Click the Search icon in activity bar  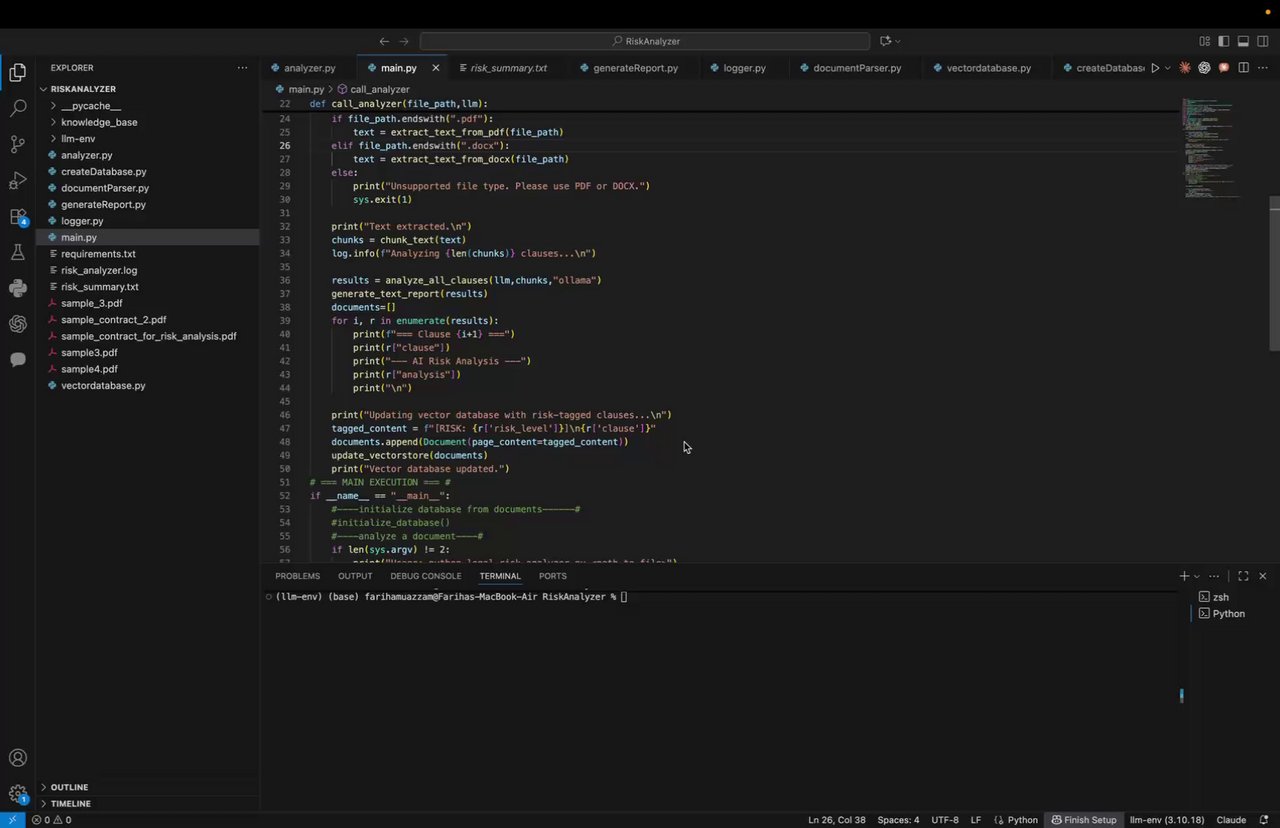pos(17,108)
